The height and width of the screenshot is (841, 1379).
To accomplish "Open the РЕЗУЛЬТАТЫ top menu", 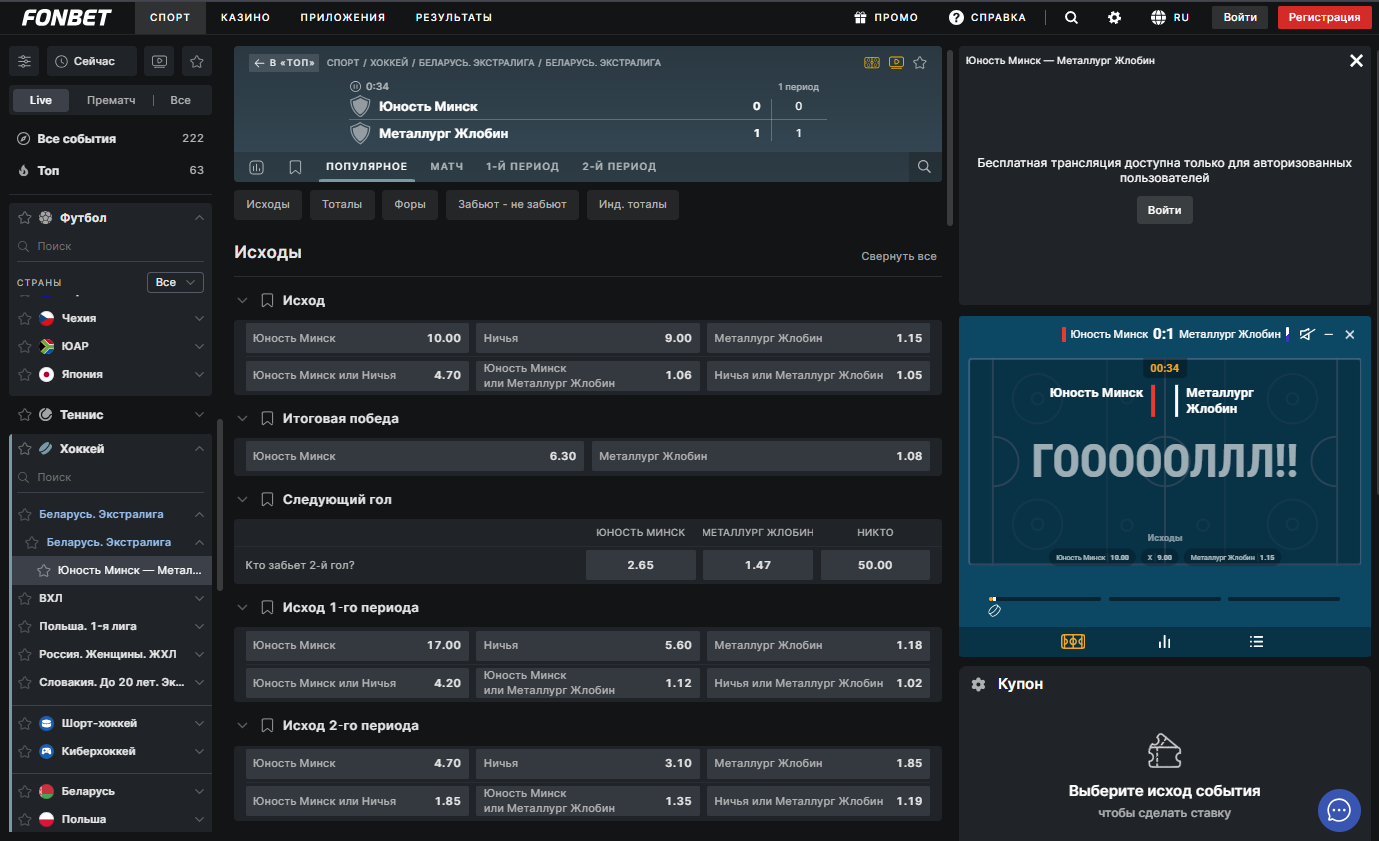I will click(454, 17).
